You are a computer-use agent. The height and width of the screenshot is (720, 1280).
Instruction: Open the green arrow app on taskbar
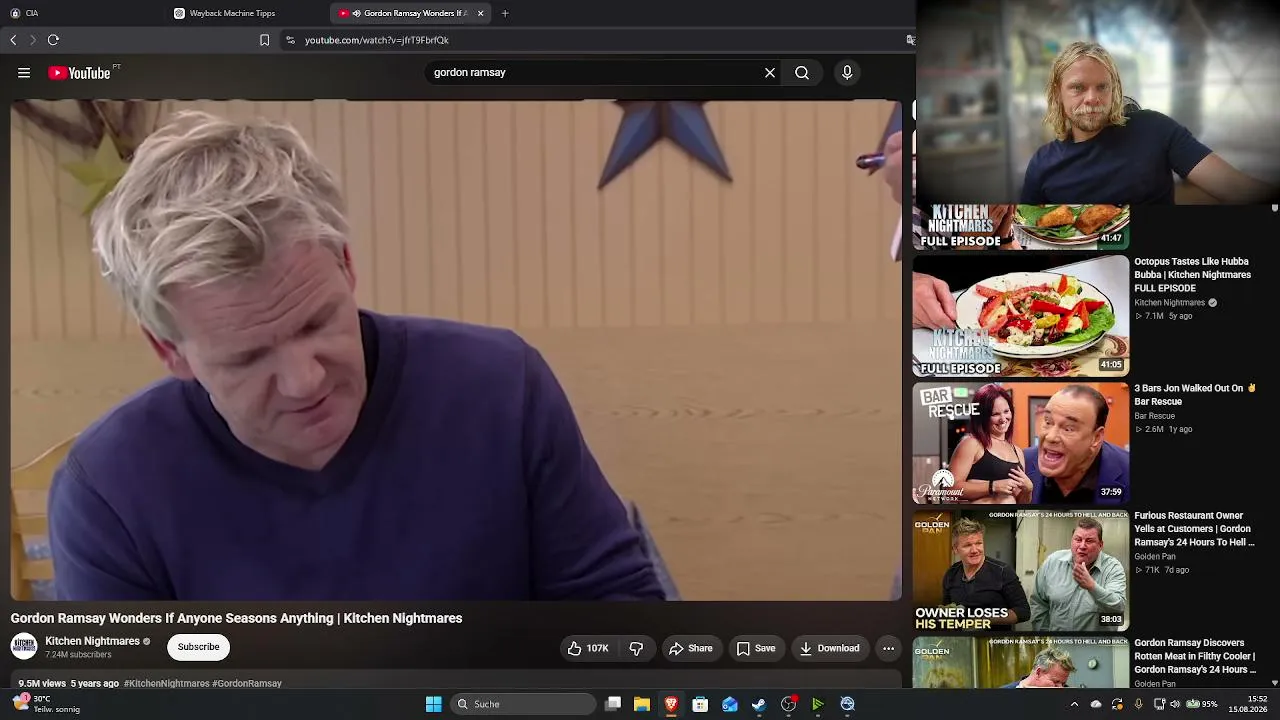tap(818, 704)
